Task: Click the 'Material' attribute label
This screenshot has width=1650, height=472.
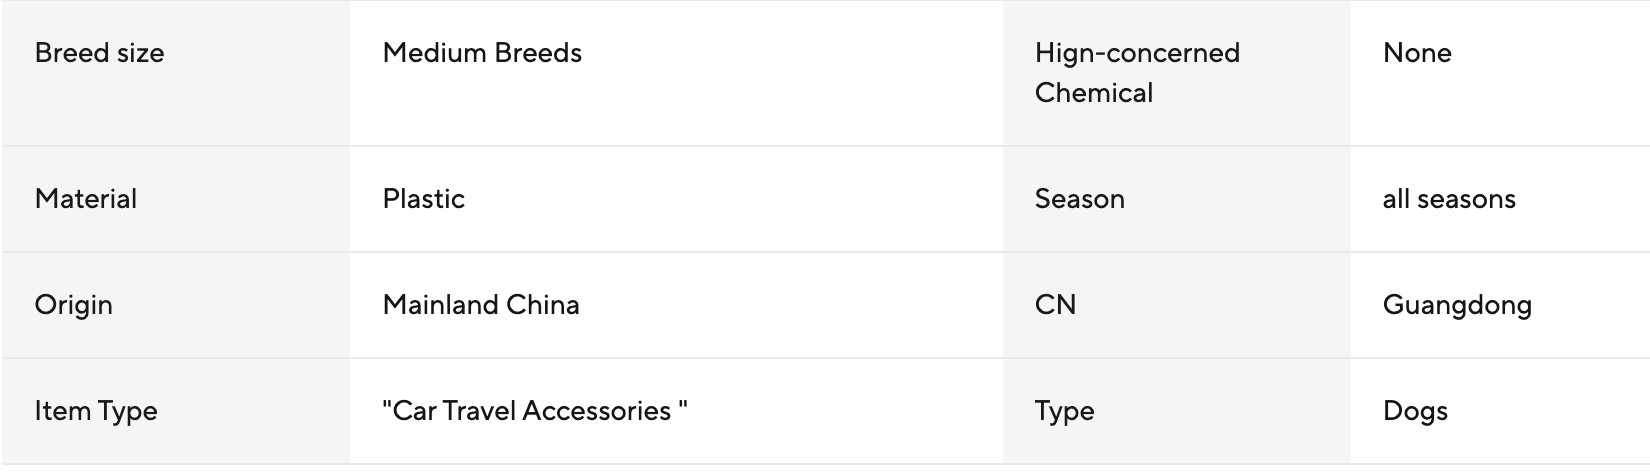Action: pyautogui.click(x=86, y=199)
